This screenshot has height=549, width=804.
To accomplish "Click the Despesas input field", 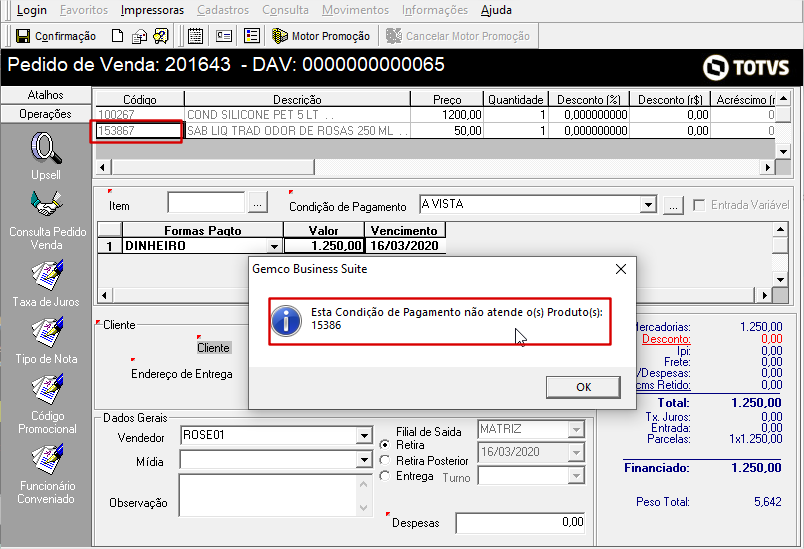I will [520, 523].
